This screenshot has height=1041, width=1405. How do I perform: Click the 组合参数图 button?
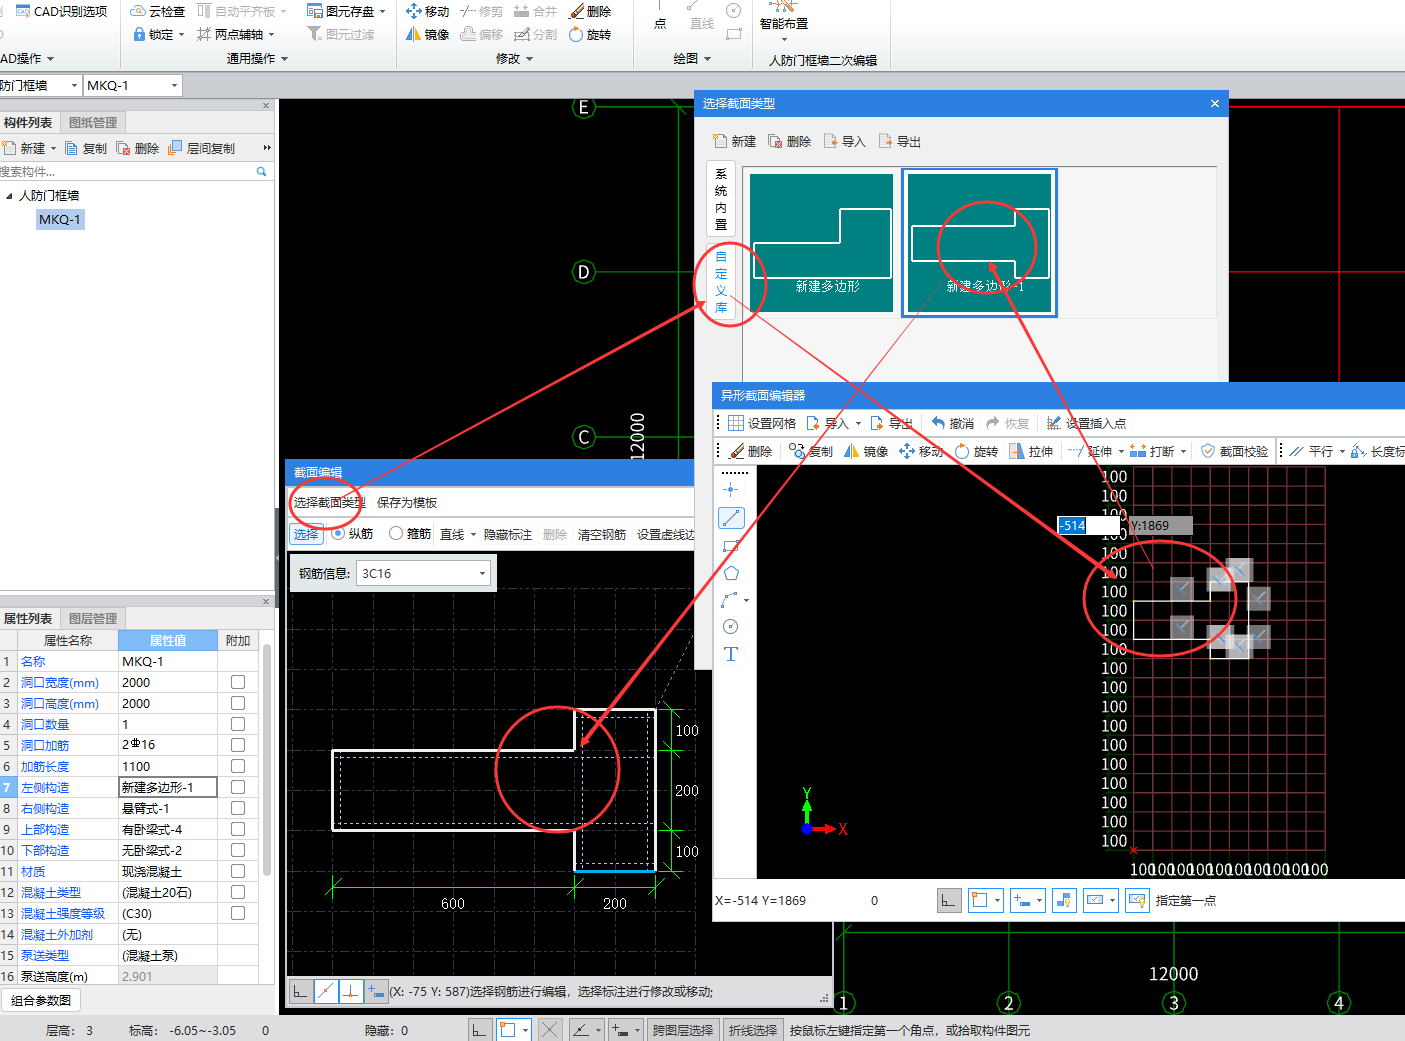[41, 1000]
